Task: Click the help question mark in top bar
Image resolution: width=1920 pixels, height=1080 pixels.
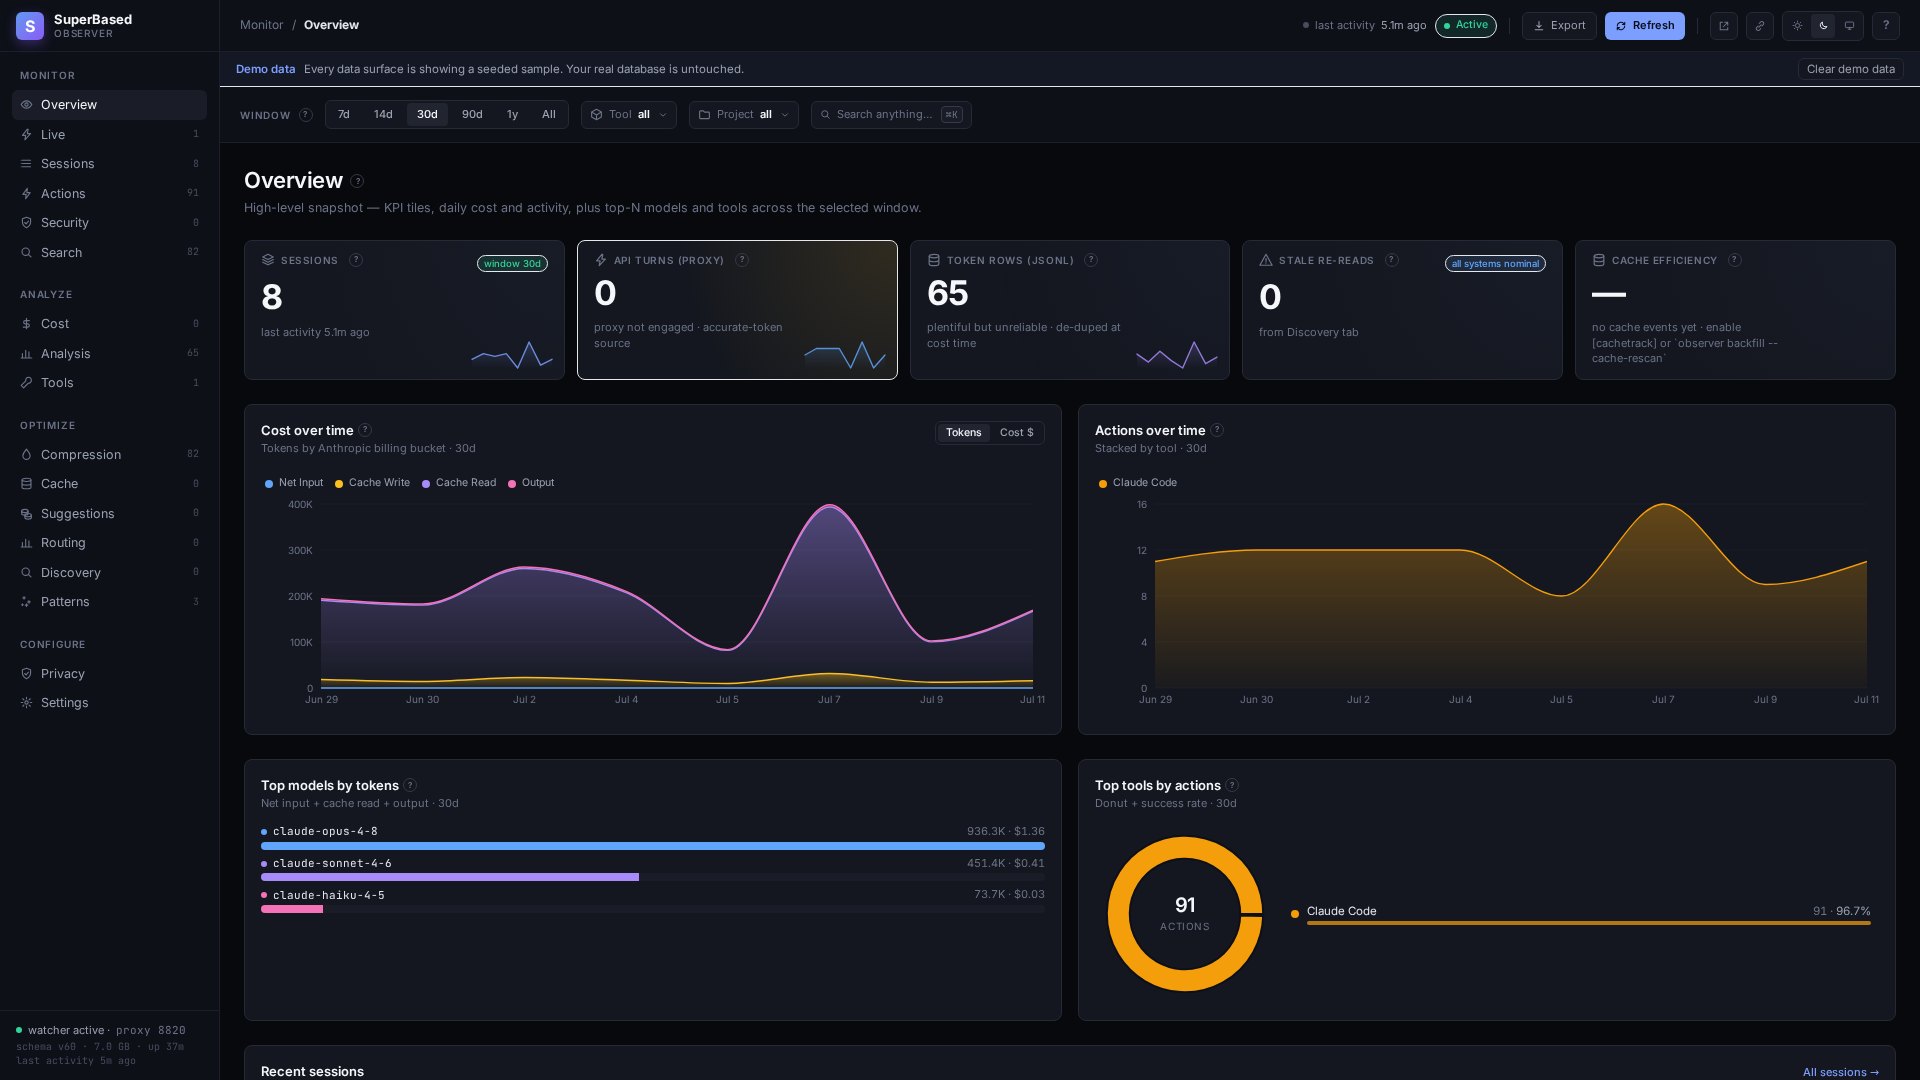Action: coord(1886,26)
